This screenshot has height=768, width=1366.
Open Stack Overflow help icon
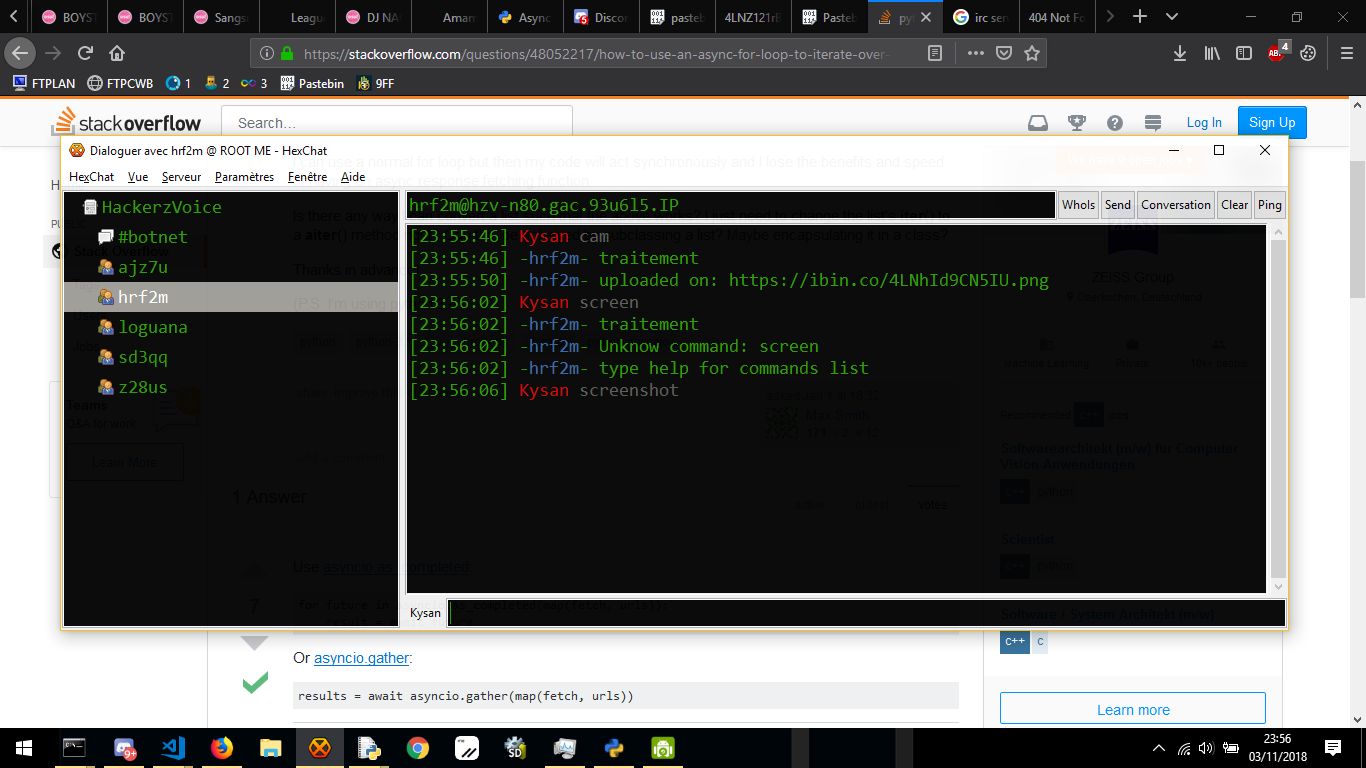pos(1115,123)
